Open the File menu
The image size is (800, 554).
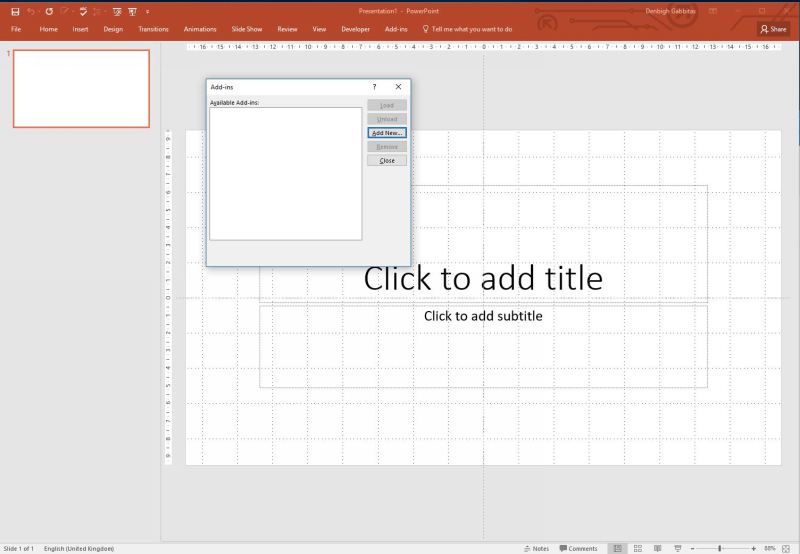(16, 29)
